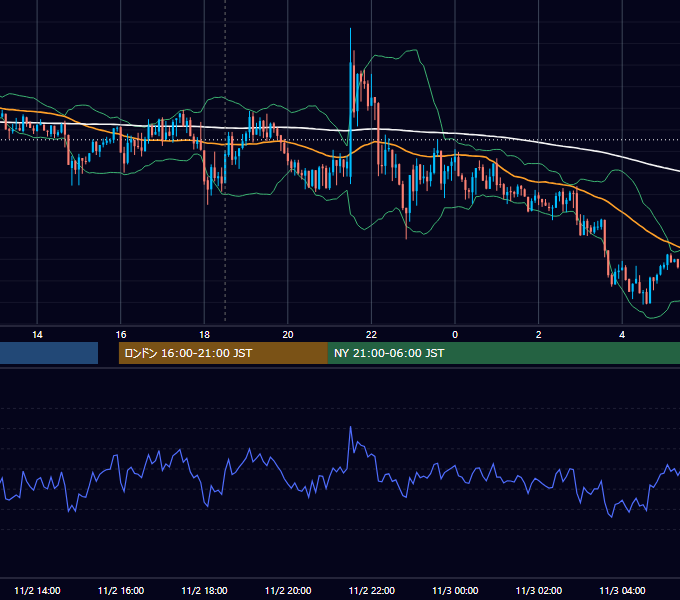Screen dimensions: 680x600
Task: Click the 11/2 14:00 indicator axis label
Action: (x=37, y=590)
